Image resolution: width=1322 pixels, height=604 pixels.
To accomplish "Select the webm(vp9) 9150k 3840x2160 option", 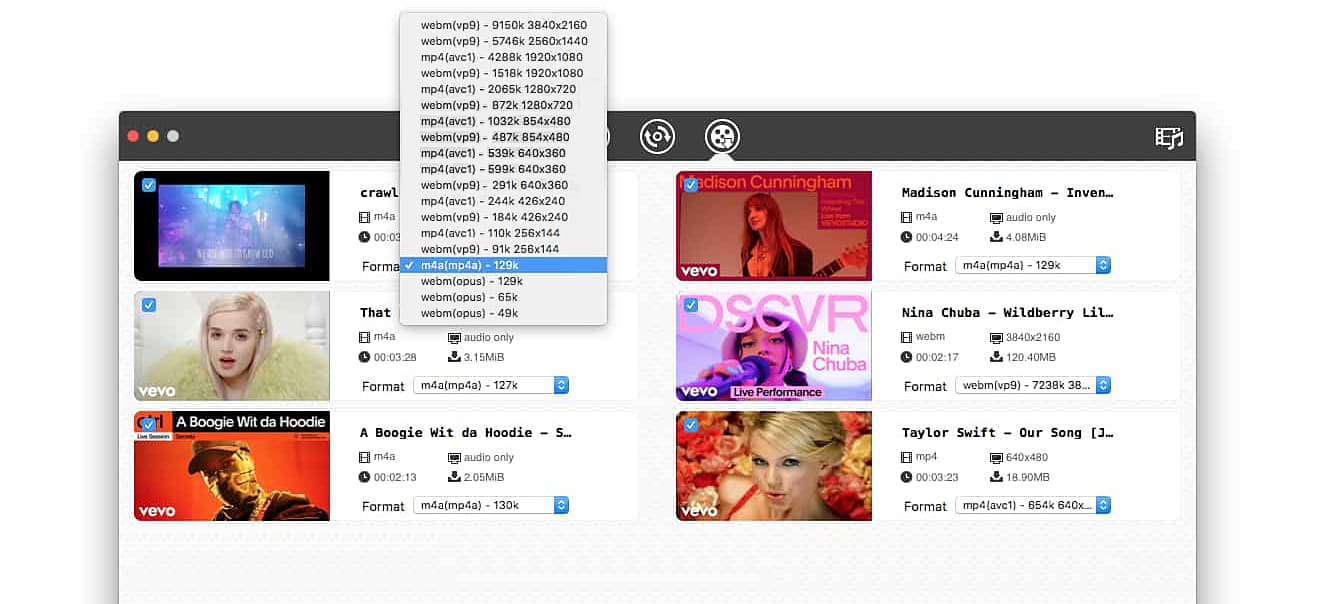I will pos(503,24).
